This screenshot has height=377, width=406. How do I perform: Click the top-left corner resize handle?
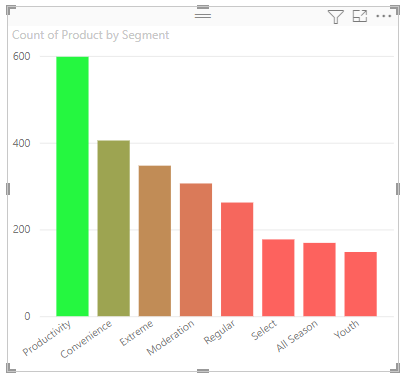pyautogui.click(x=11, y=10)
